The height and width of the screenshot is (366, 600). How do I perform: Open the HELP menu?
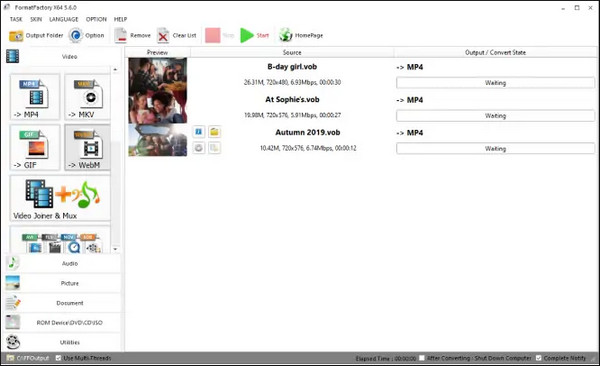[120, 19]
